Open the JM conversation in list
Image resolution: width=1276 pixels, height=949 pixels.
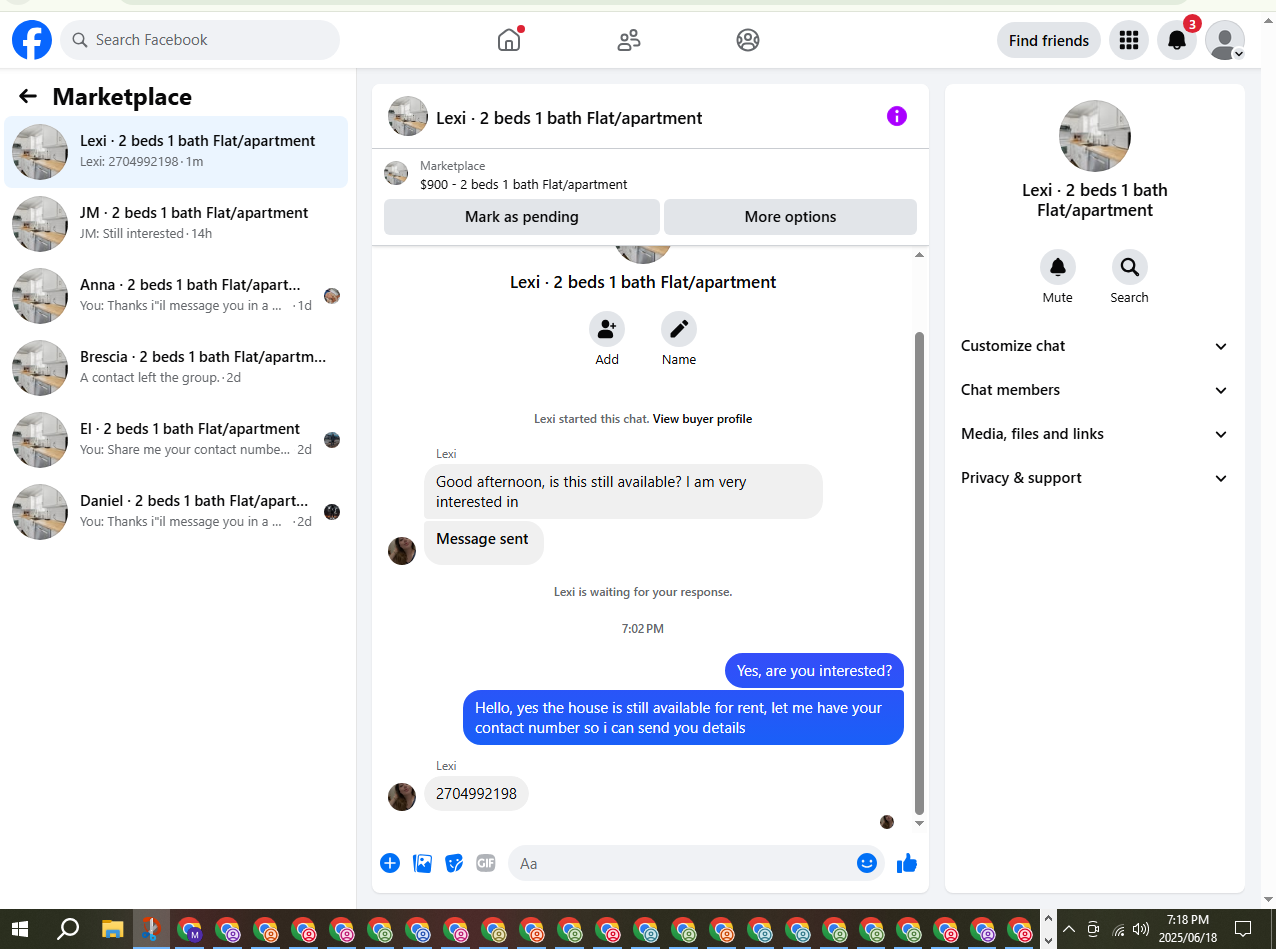pyautogui.click(x=176, y=224)
